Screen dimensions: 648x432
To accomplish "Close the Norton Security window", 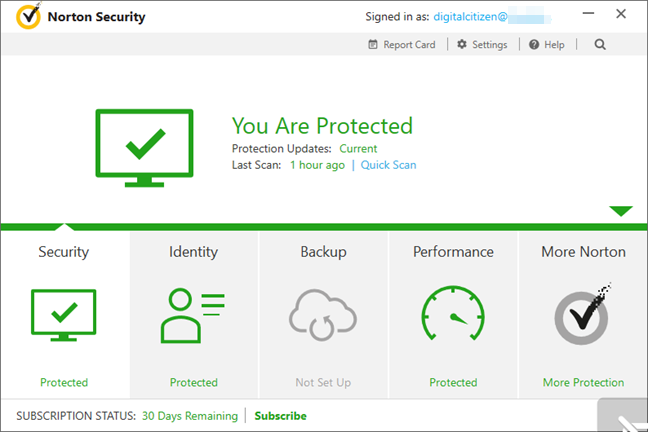I will [621, 14].
